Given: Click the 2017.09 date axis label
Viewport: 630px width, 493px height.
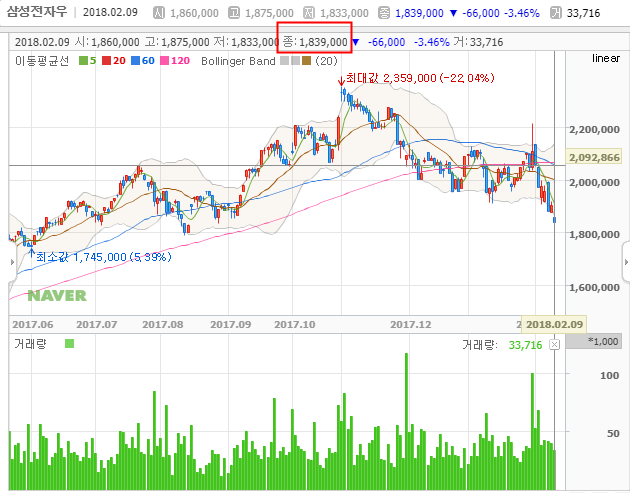Looking at the screenshot, I should coord(231,325).
